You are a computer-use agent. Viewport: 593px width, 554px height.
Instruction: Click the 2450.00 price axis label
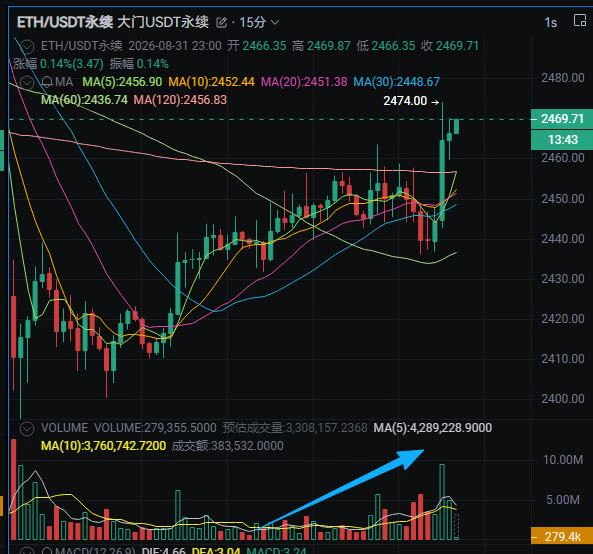[563, 199]
